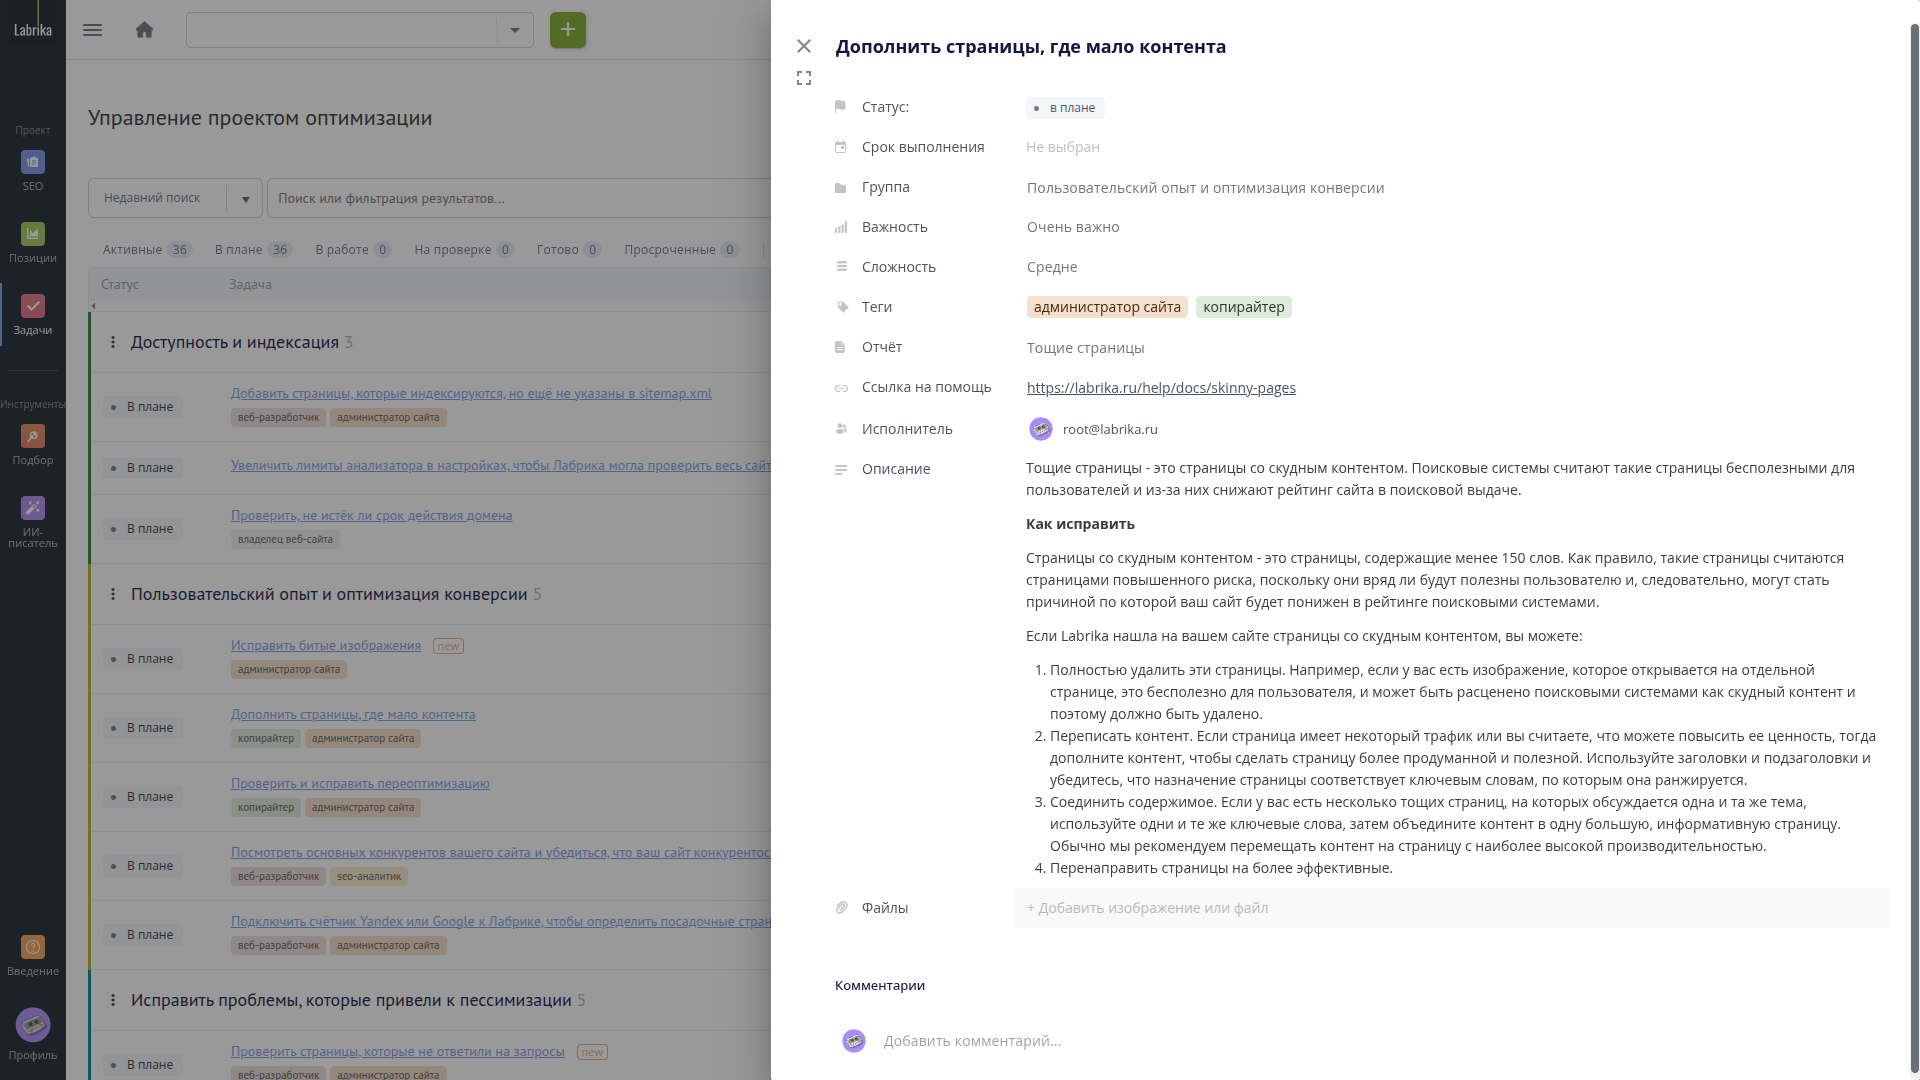Select the Готово 0 filter tab

[569, 250]
